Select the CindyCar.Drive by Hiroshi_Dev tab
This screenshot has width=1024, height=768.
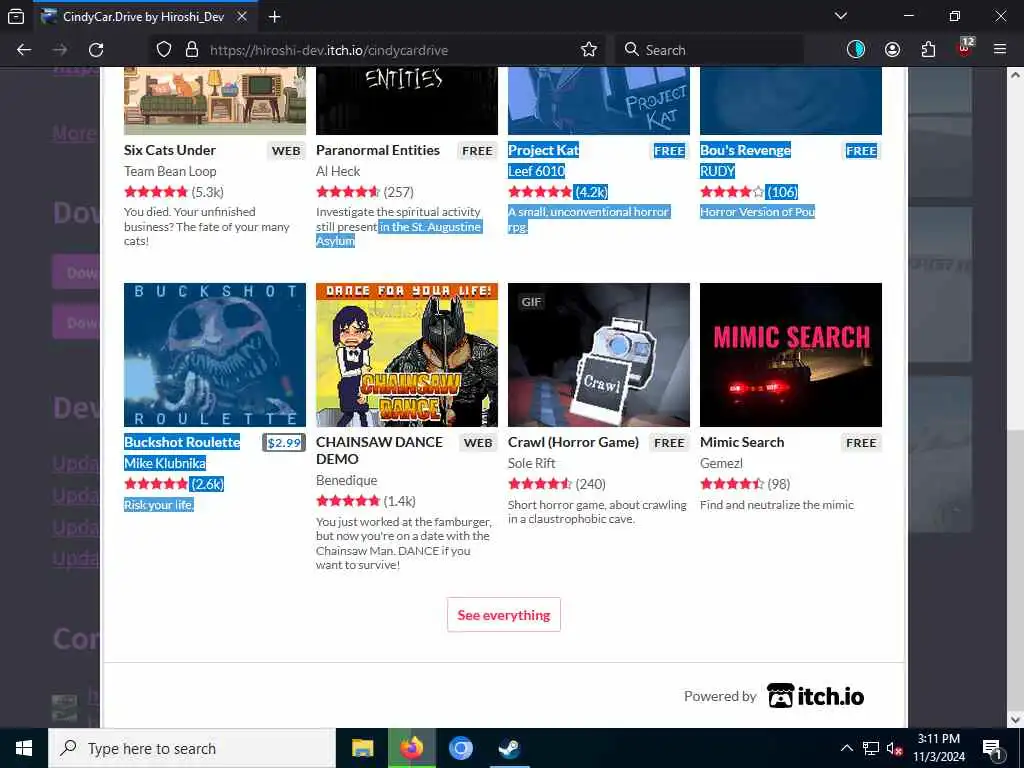[x=143, y=17]
